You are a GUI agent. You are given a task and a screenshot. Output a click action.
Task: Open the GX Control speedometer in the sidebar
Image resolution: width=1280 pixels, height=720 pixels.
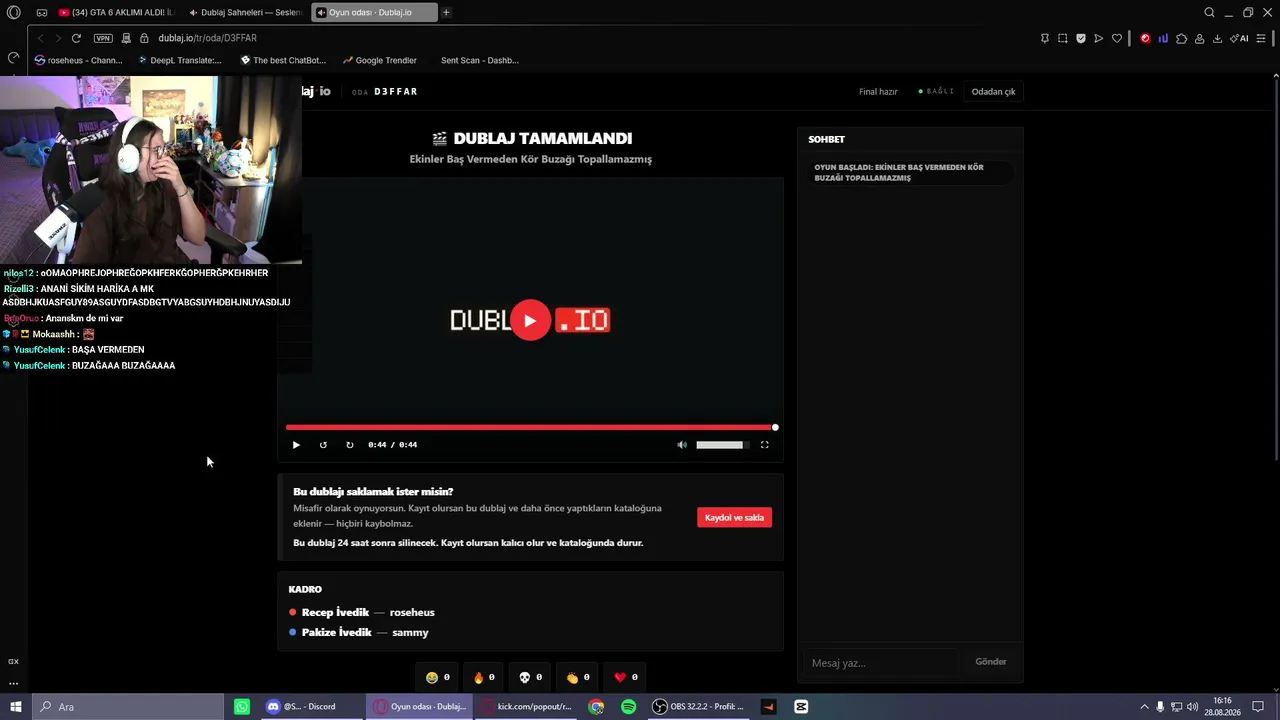pos(13,58)
